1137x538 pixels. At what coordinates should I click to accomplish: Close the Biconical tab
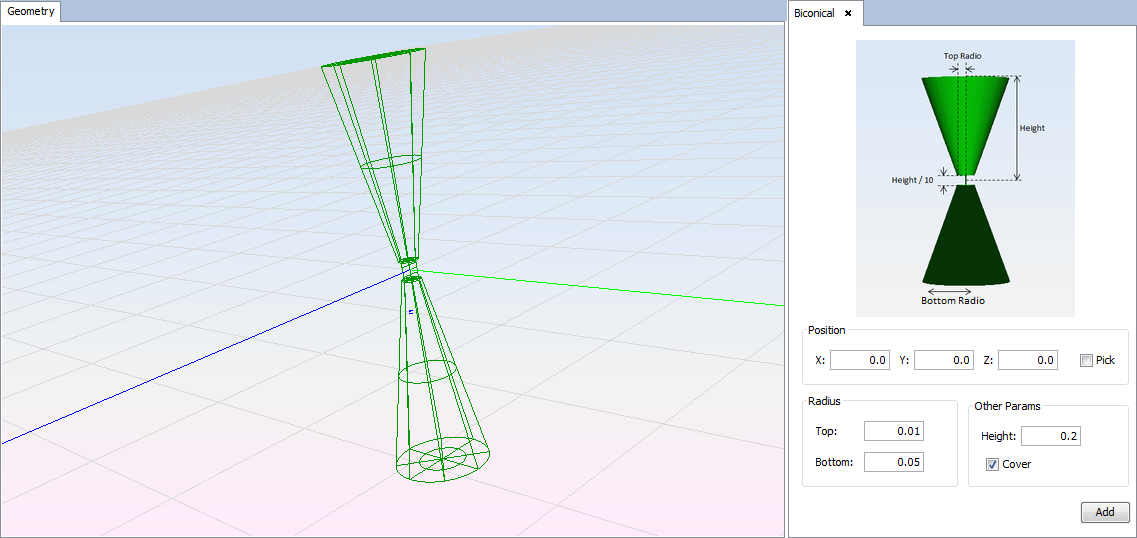point(848,13)
